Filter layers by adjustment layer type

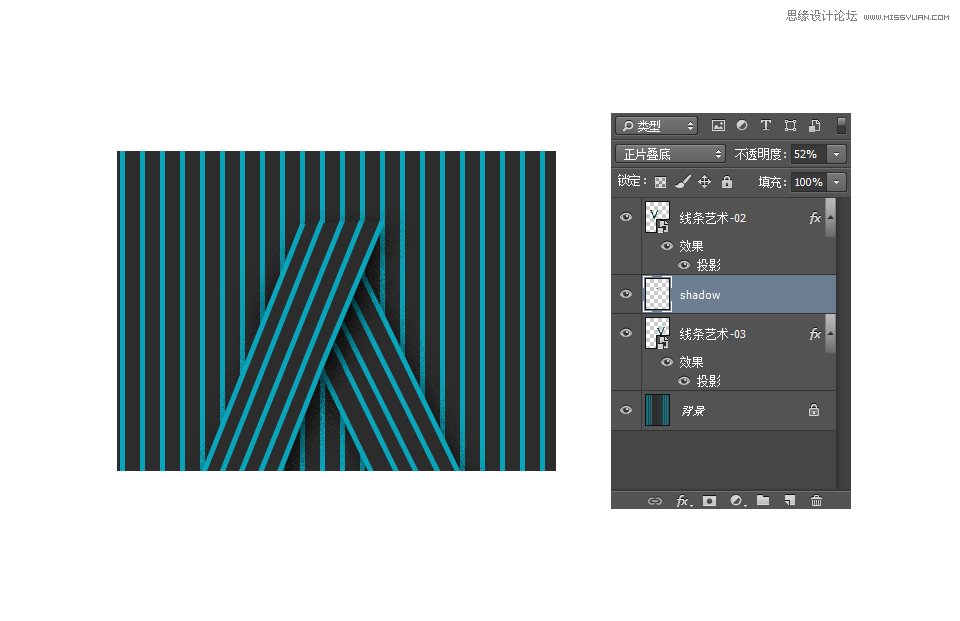pos(742,126)
